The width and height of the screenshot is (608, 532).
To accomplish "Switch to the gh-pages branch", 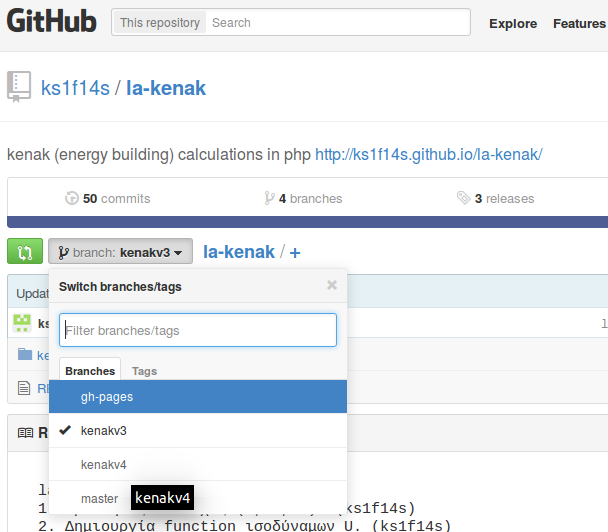I will click(x=107, y=397).
